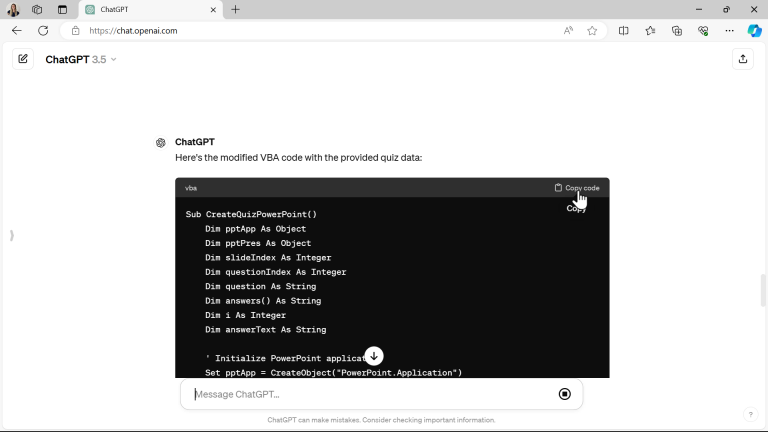
Task: Open the Settings and more ellipsis menu
Action: point(729,30)
